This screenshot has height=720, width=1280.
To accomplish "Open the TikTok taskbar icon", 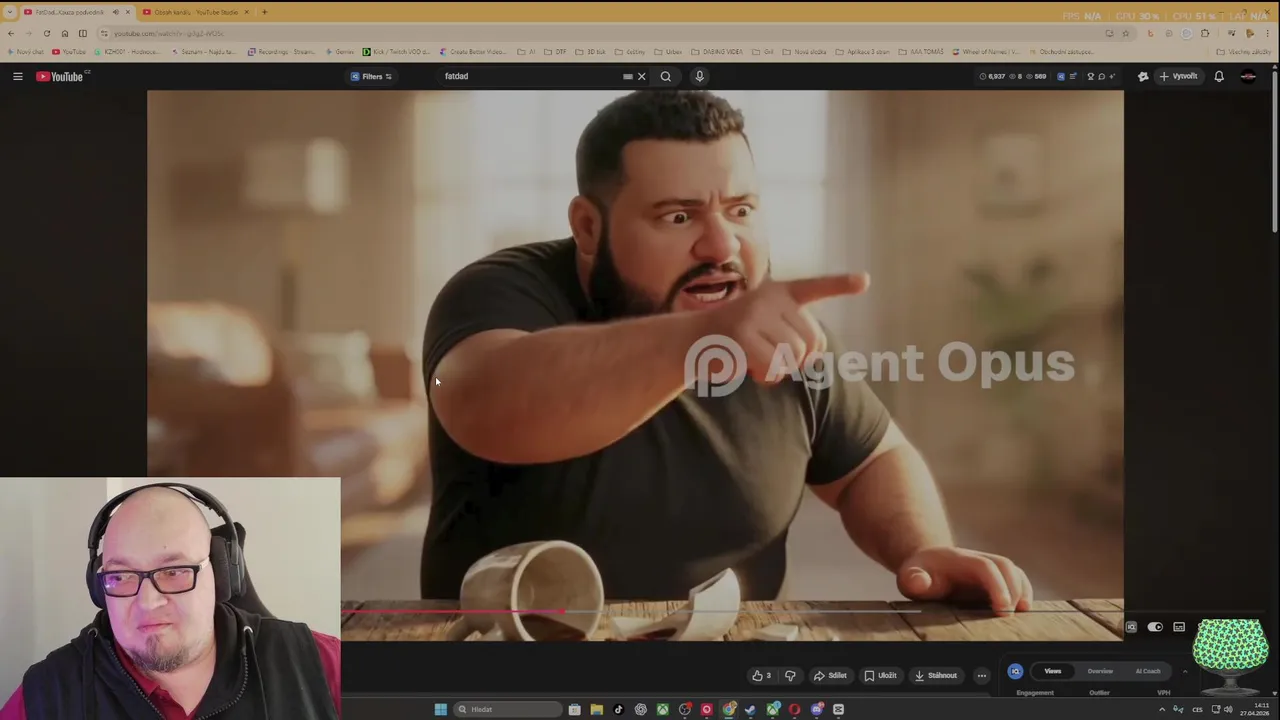I will coord(618,710).
